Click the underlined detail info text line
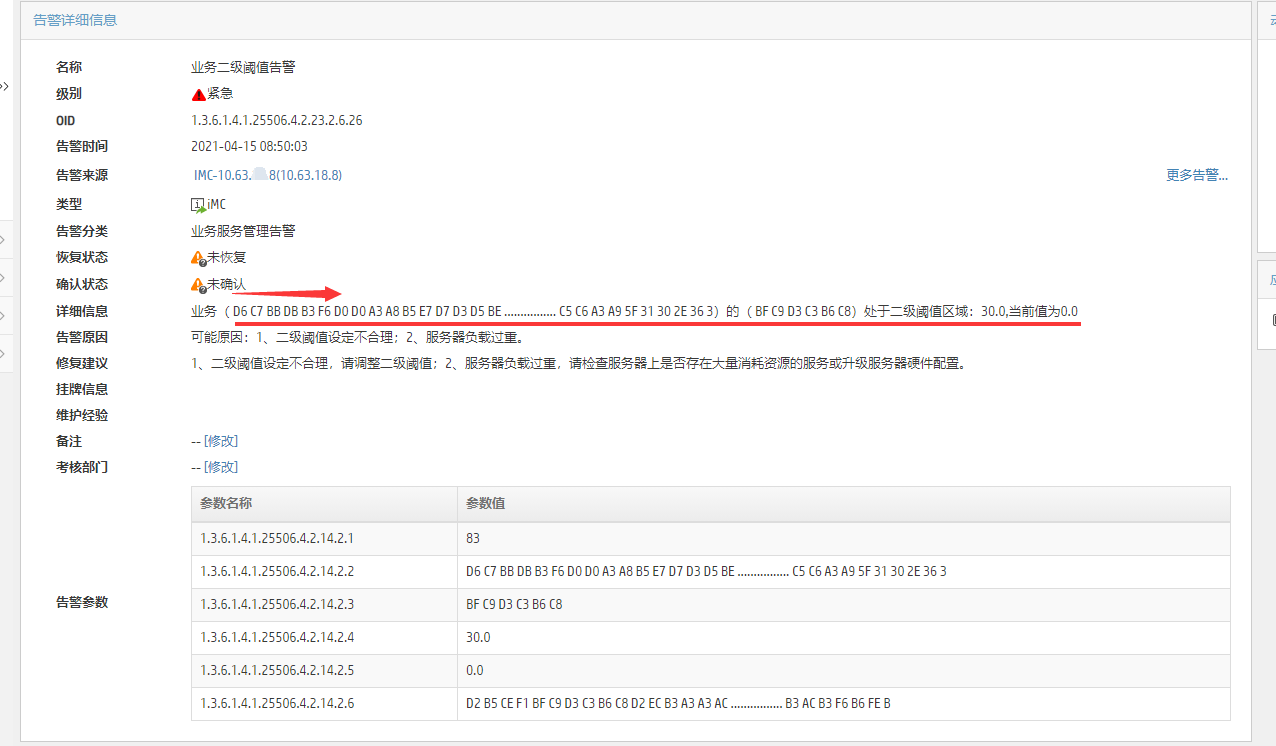 [x=634, y=311]
